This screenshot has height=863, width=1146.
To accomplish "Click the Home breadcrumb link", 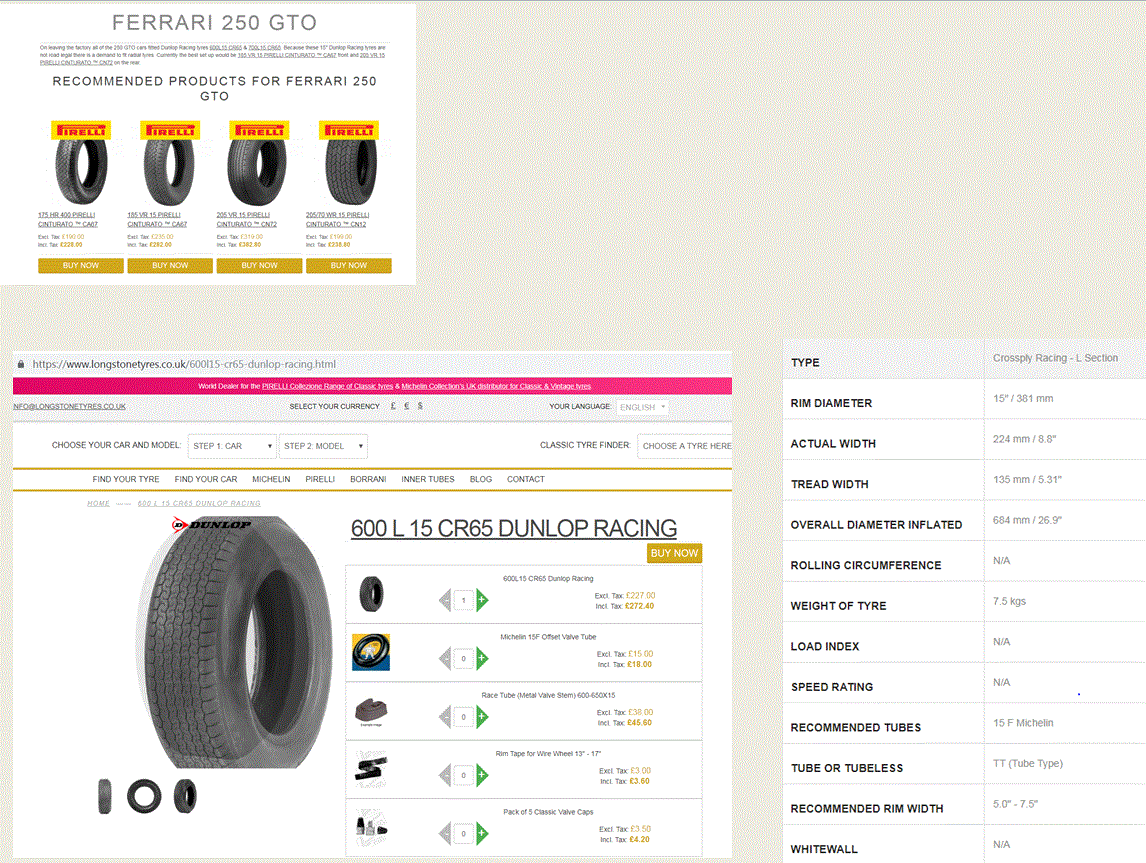I will (99, 503).
